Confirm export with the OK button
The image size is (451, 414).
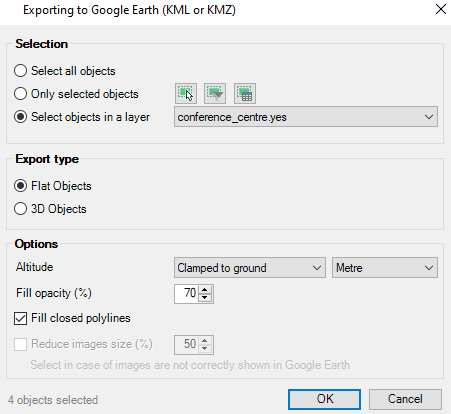coord(324,399)
